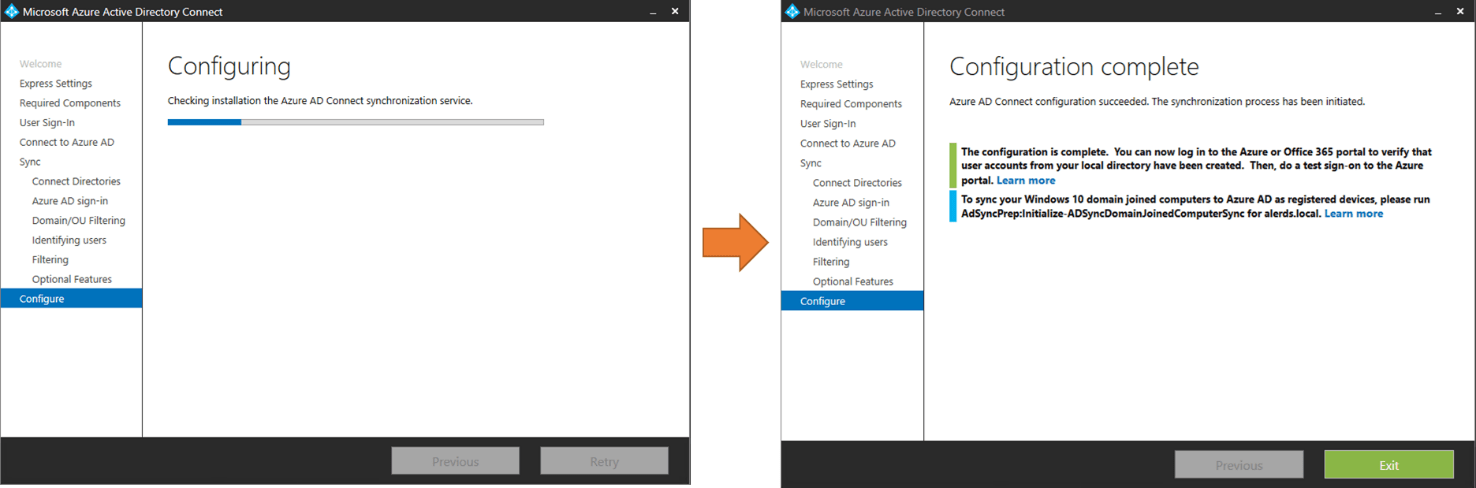Click Previous button in Configuring window
This screenshot has height=488, width=1476.
click(455, 461)
